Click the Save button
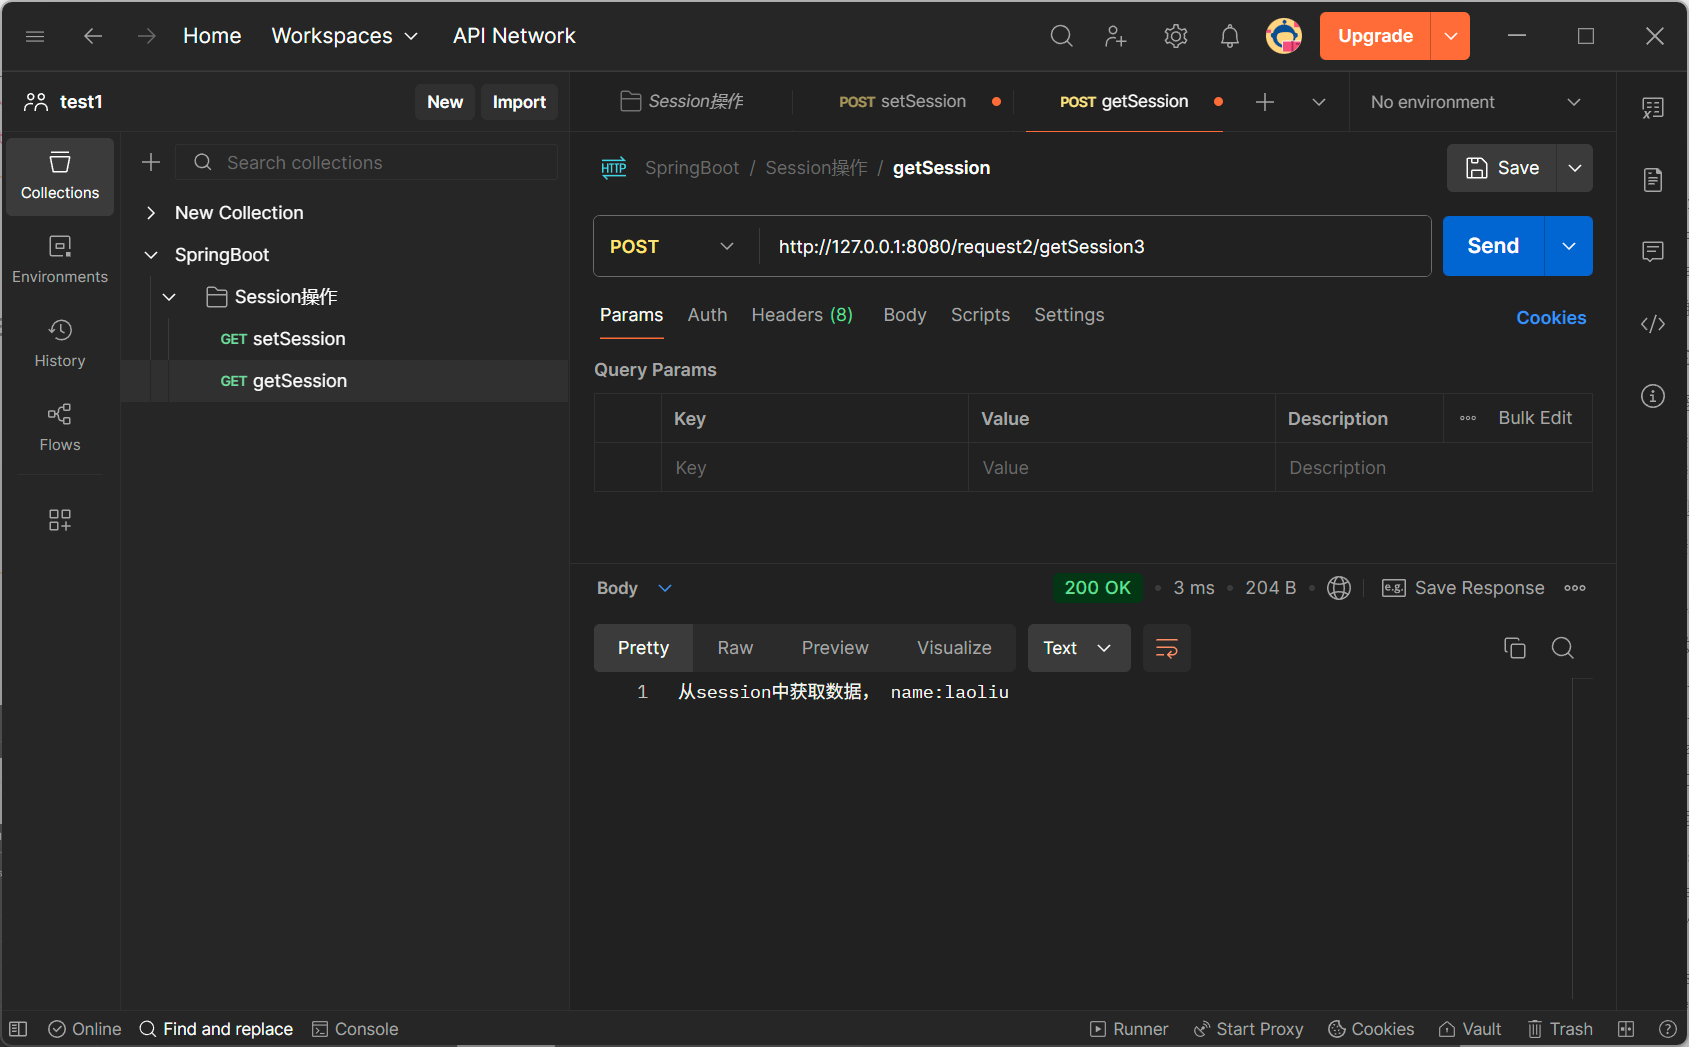1689x1047 pixels. click(x=1502, y=168)
